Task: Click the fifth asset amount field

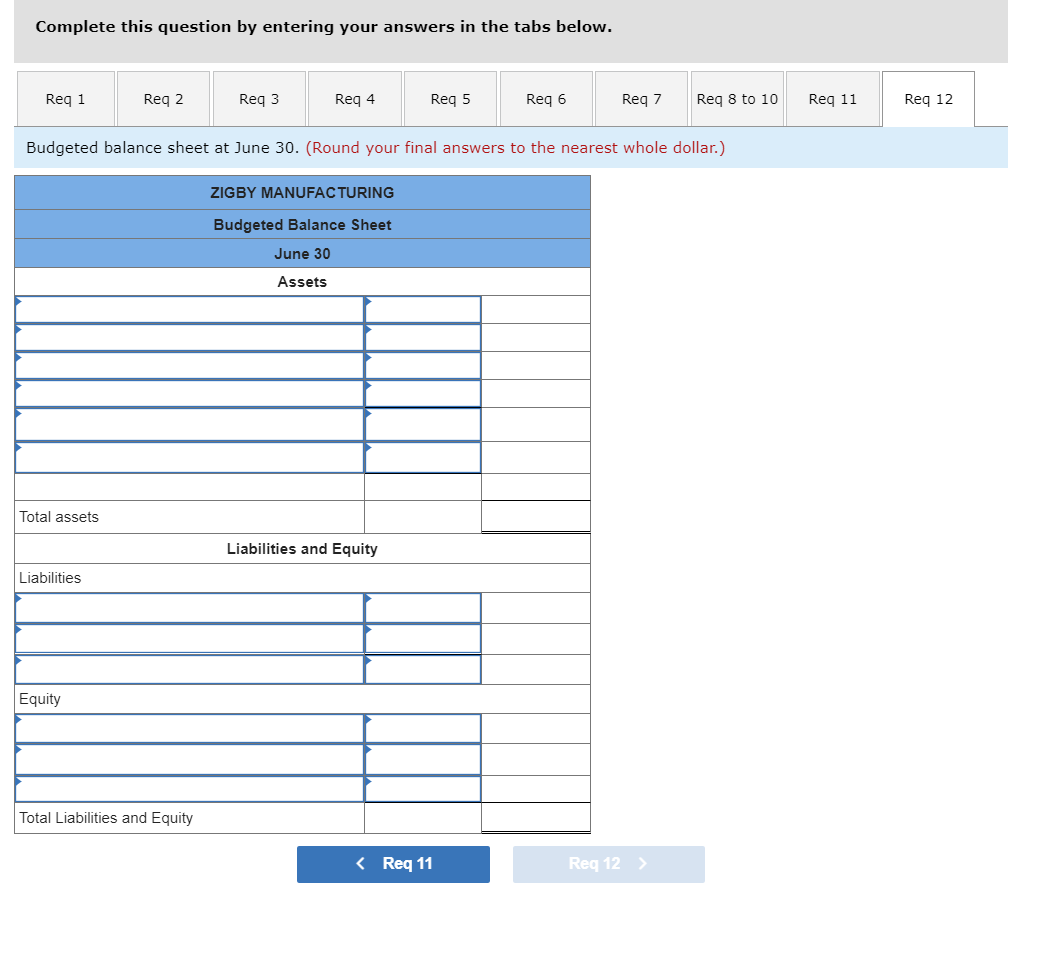Action: [x=423, y=425]
